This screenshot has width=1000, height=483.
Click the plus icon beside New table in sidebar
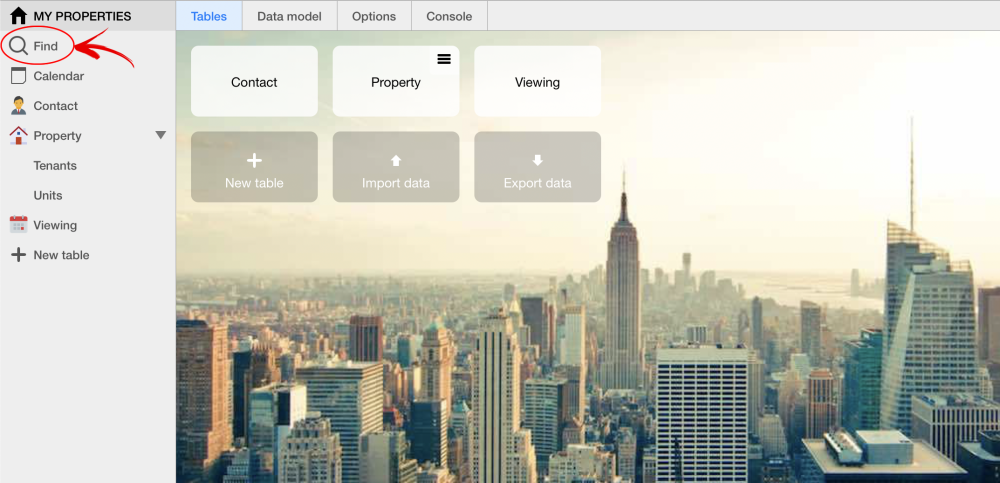point(18,255)
